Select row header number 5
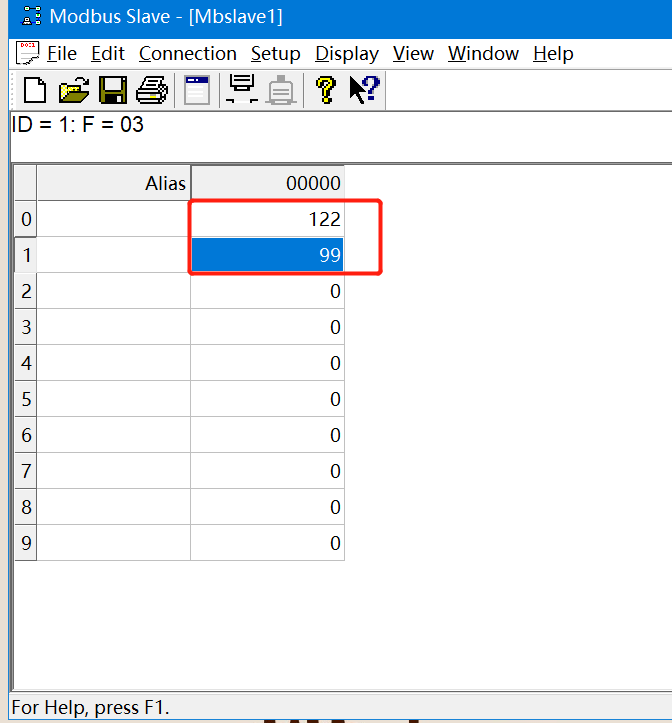 click(x=25, y=399)
